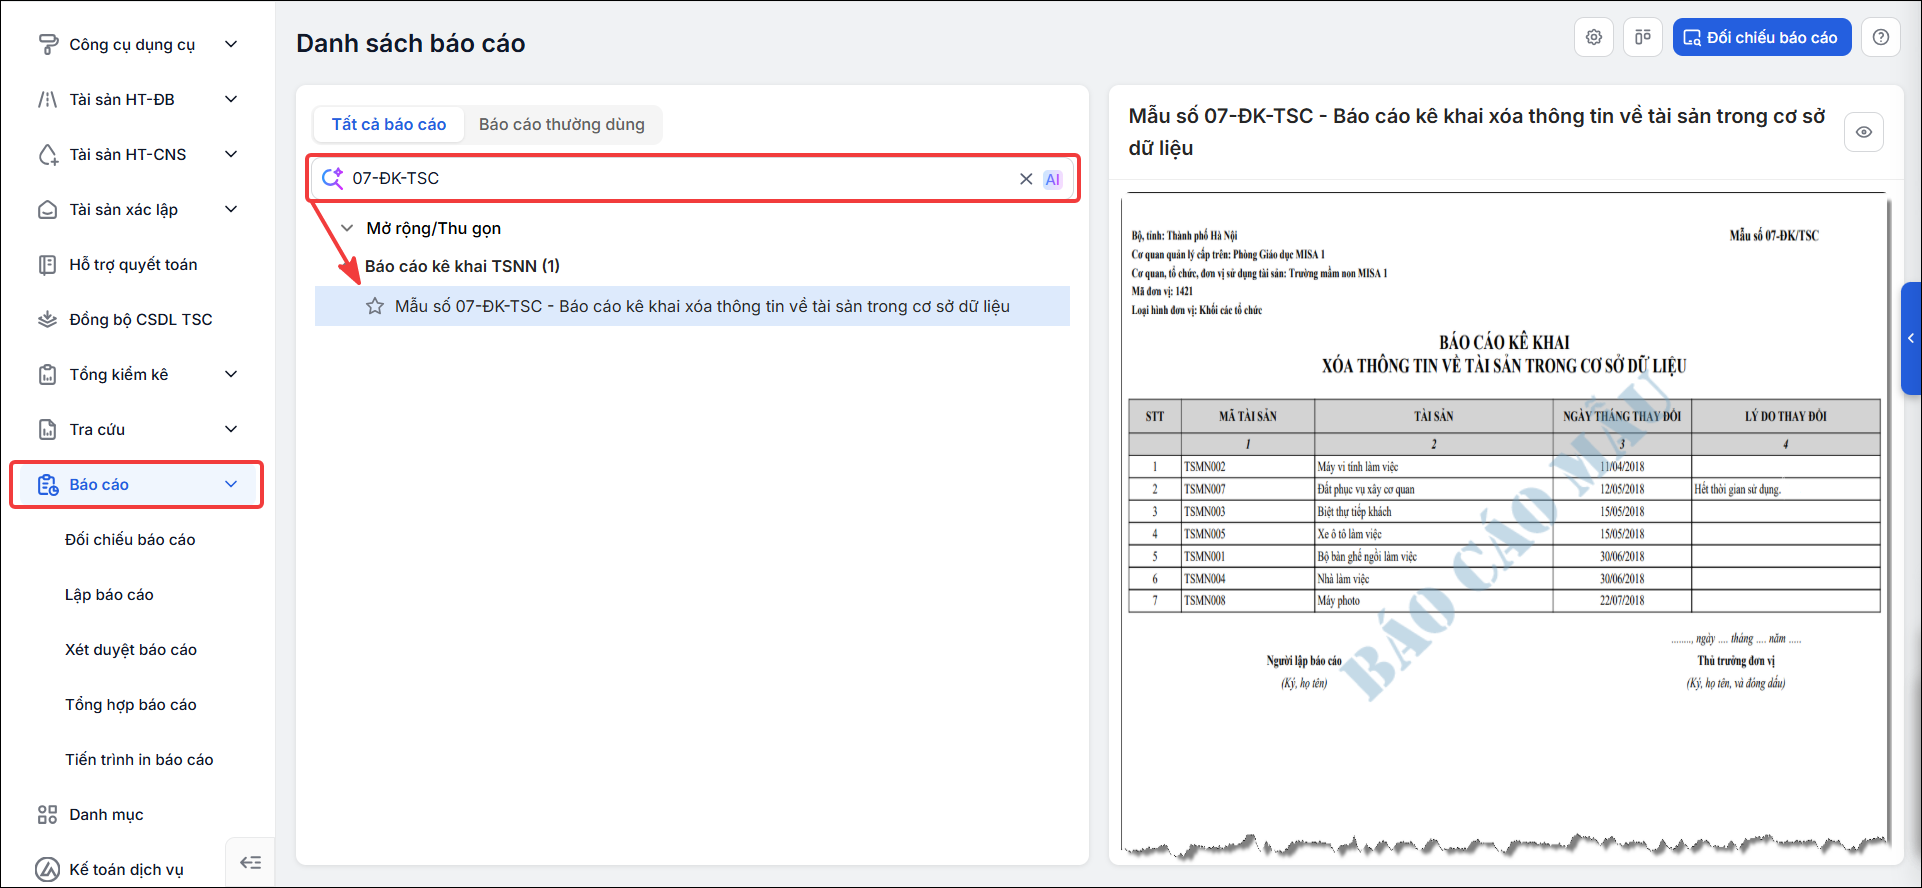Click the AI search sparkle icon

click(332, 178)
